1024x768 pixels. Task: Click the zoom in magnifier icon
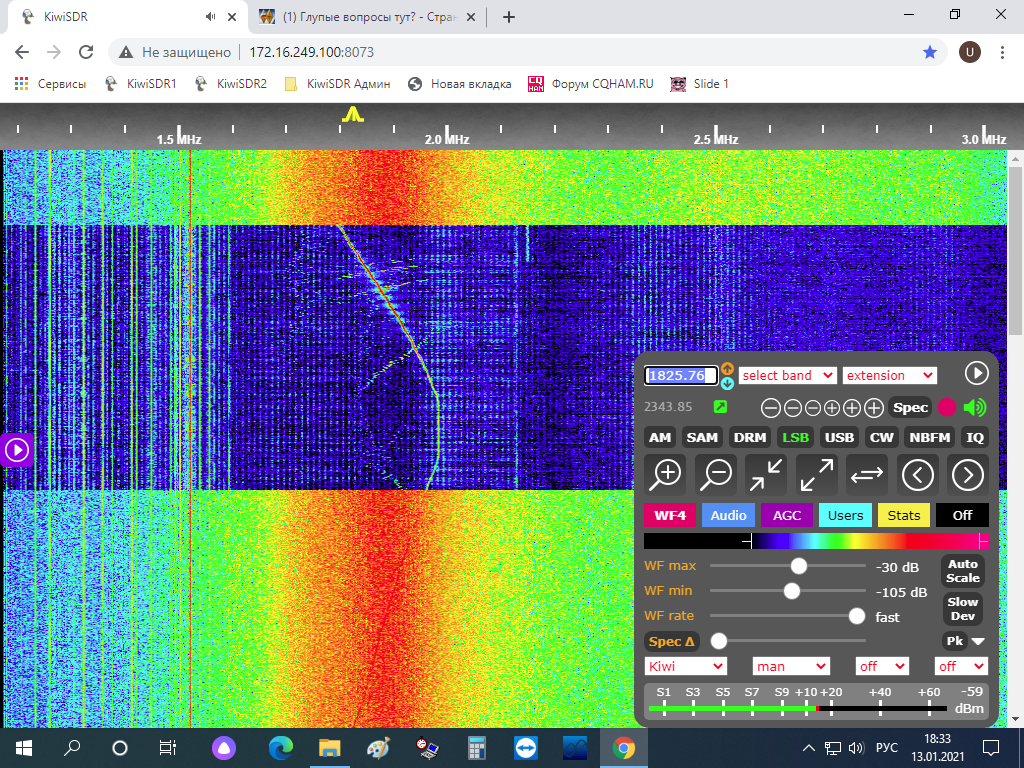pyautogui.click(x=666, y=474)
